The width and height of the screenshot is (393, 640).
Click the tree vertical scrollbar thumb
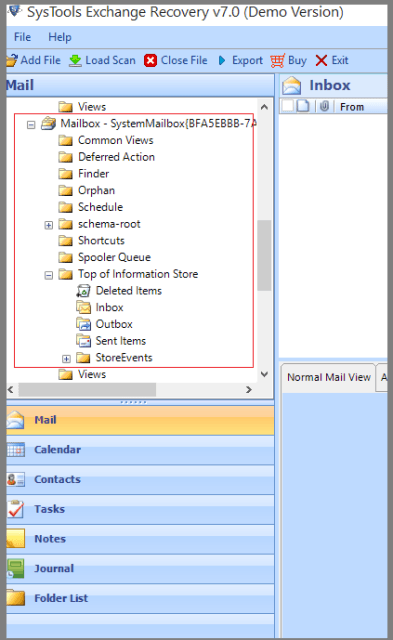tap(264, 255)
